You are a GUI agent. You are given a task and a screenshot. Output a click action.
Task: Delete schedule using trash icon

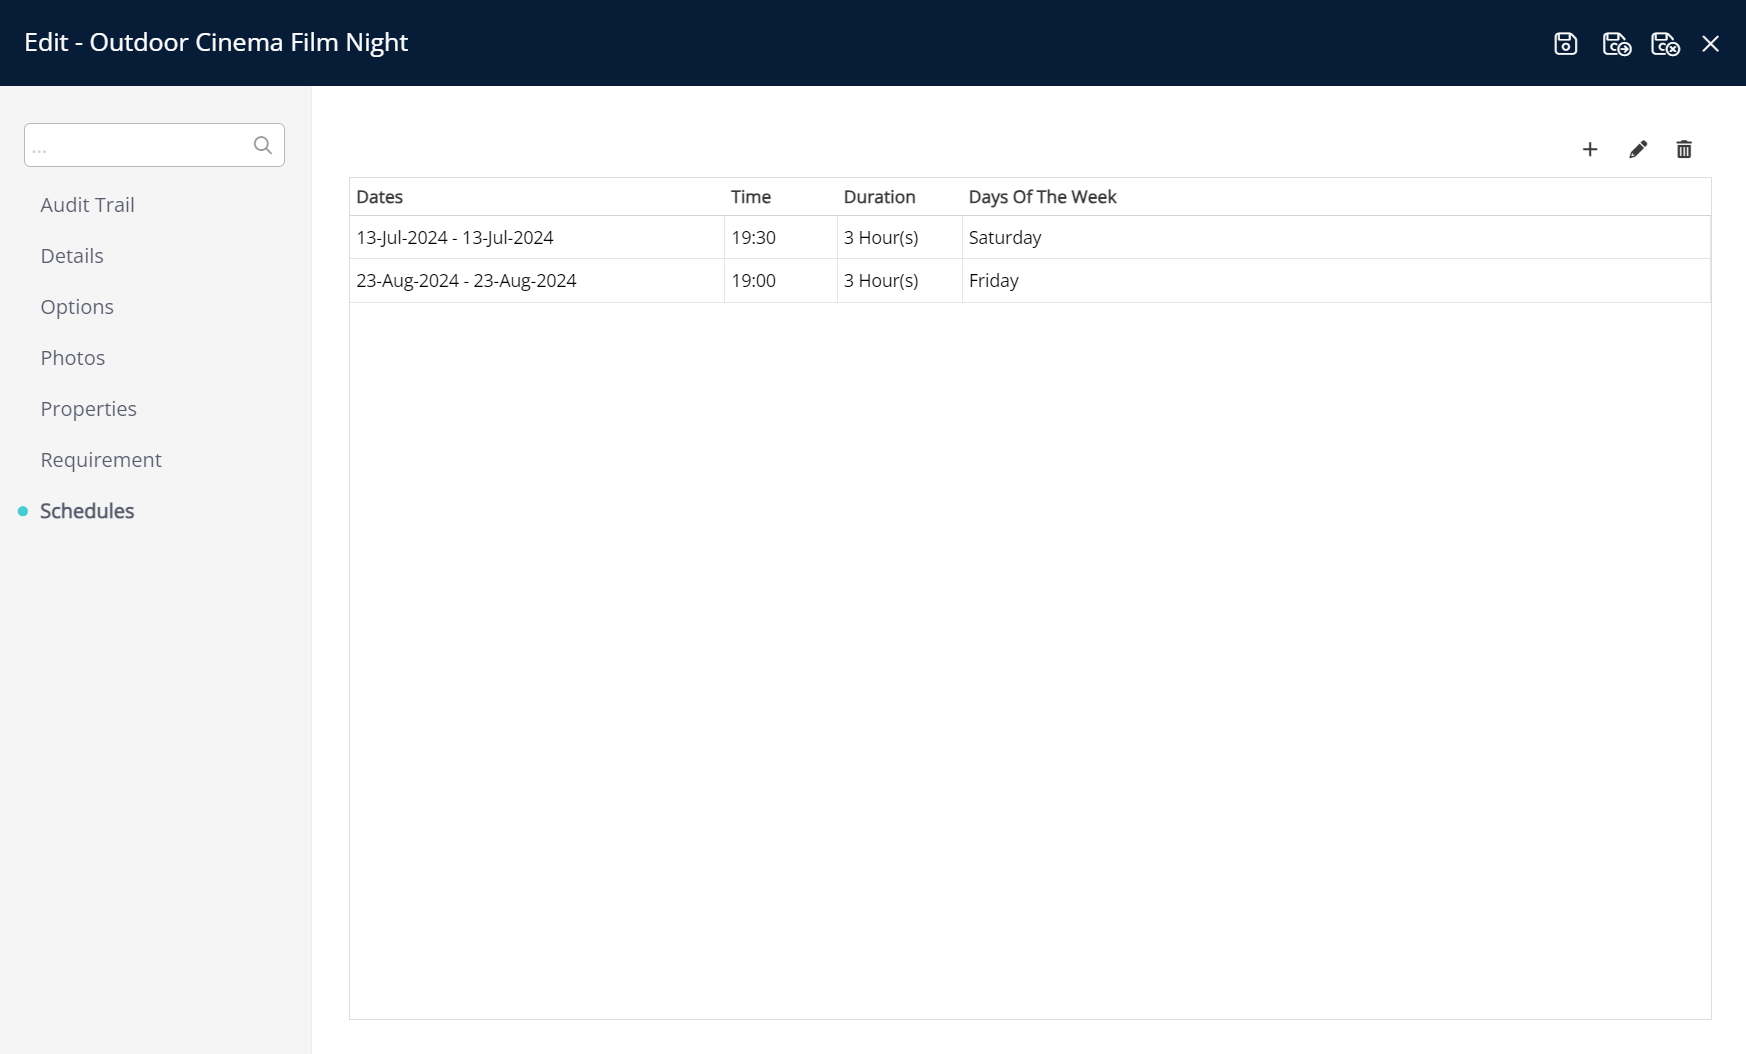(x=1684, y=149)
